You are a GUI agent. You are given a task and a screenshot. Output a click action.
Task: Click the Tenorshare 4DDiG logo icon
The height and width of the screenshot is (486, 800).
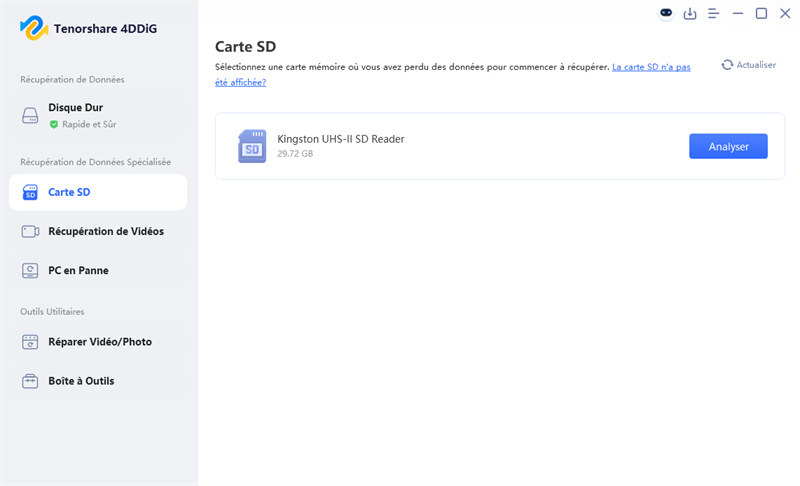(x=34, y=28)
